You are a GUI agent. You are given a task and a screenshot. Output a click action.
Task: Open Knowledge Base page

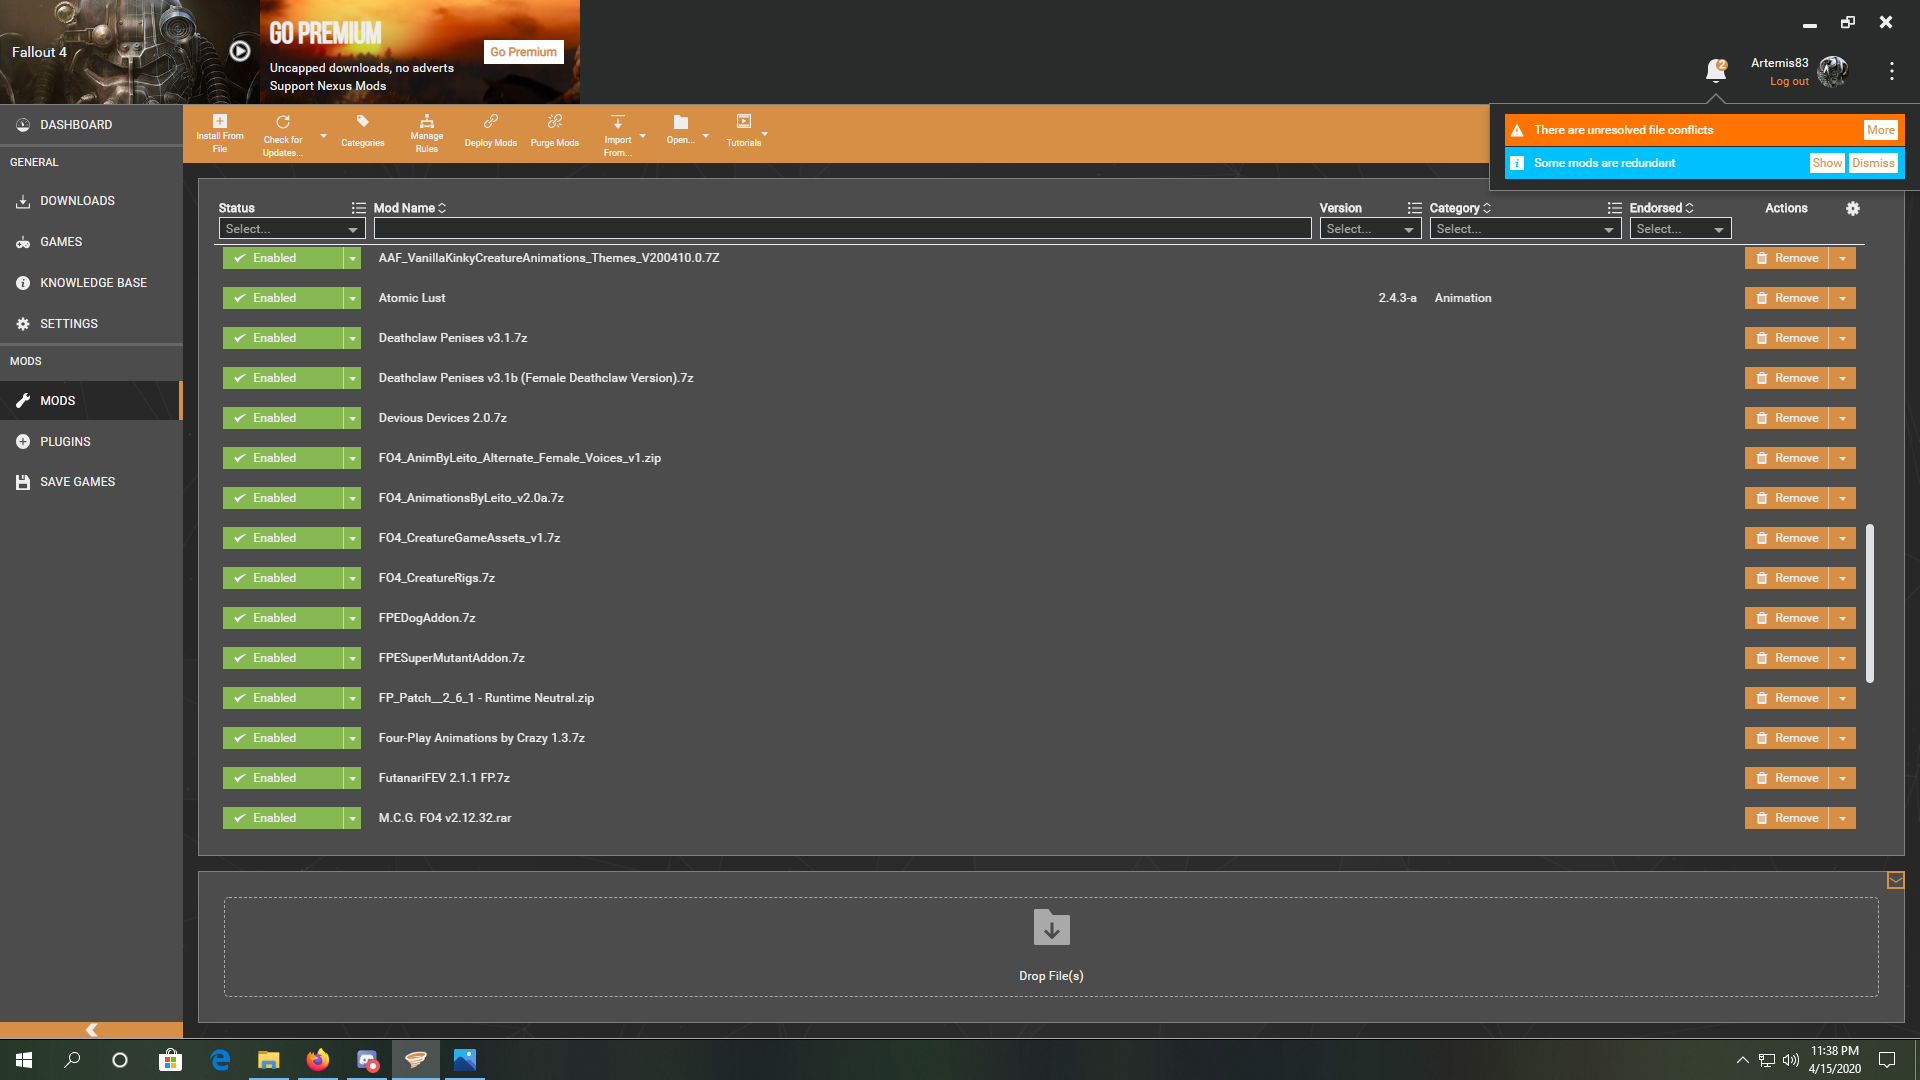93,283
